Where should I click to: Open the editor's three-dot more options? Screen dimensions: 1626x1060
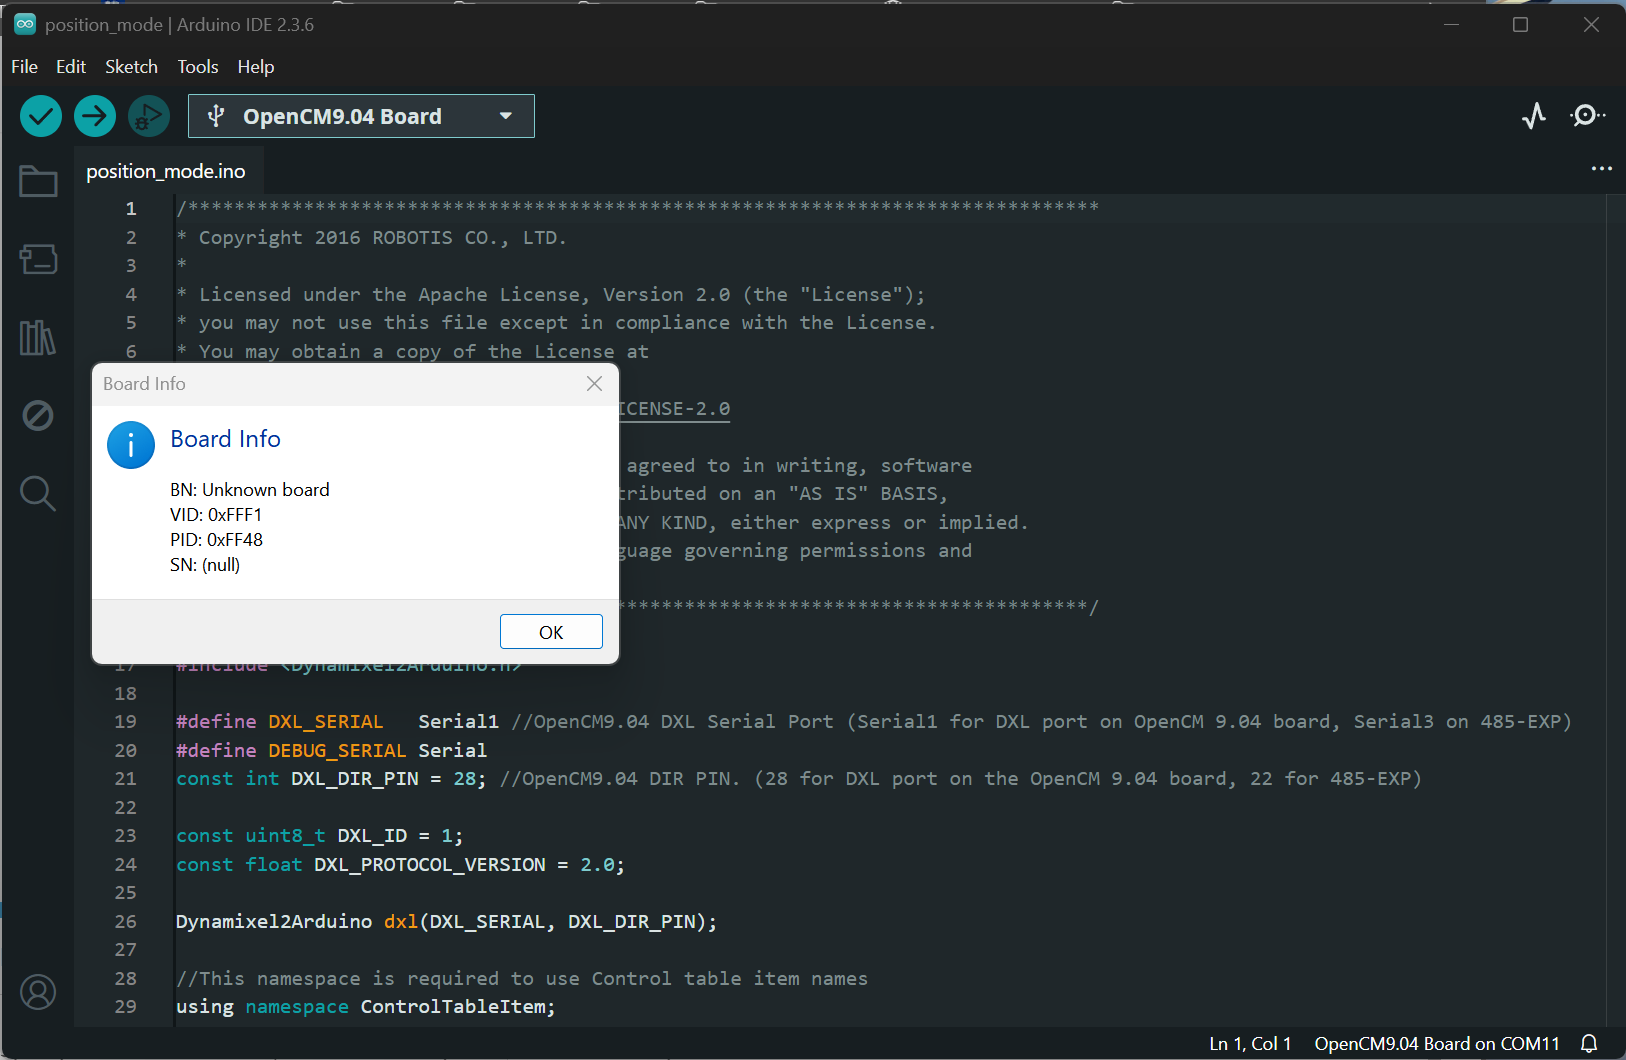pyautogui.click(x=1601, y=169)
